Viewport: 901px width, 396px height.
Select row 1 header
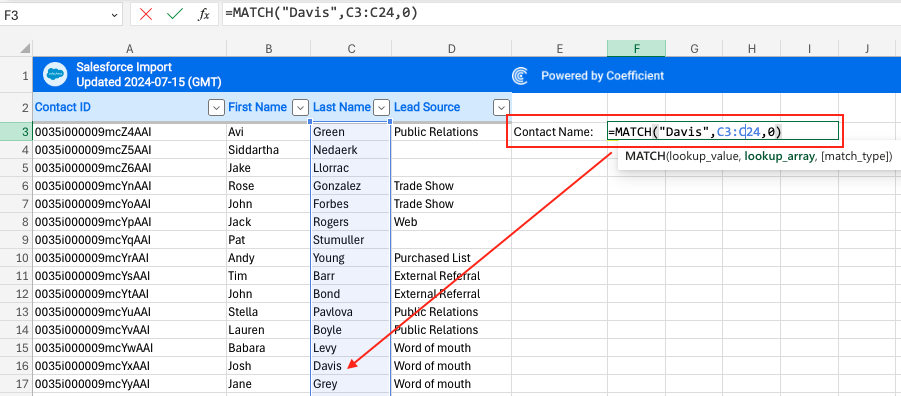pos(16,75)
